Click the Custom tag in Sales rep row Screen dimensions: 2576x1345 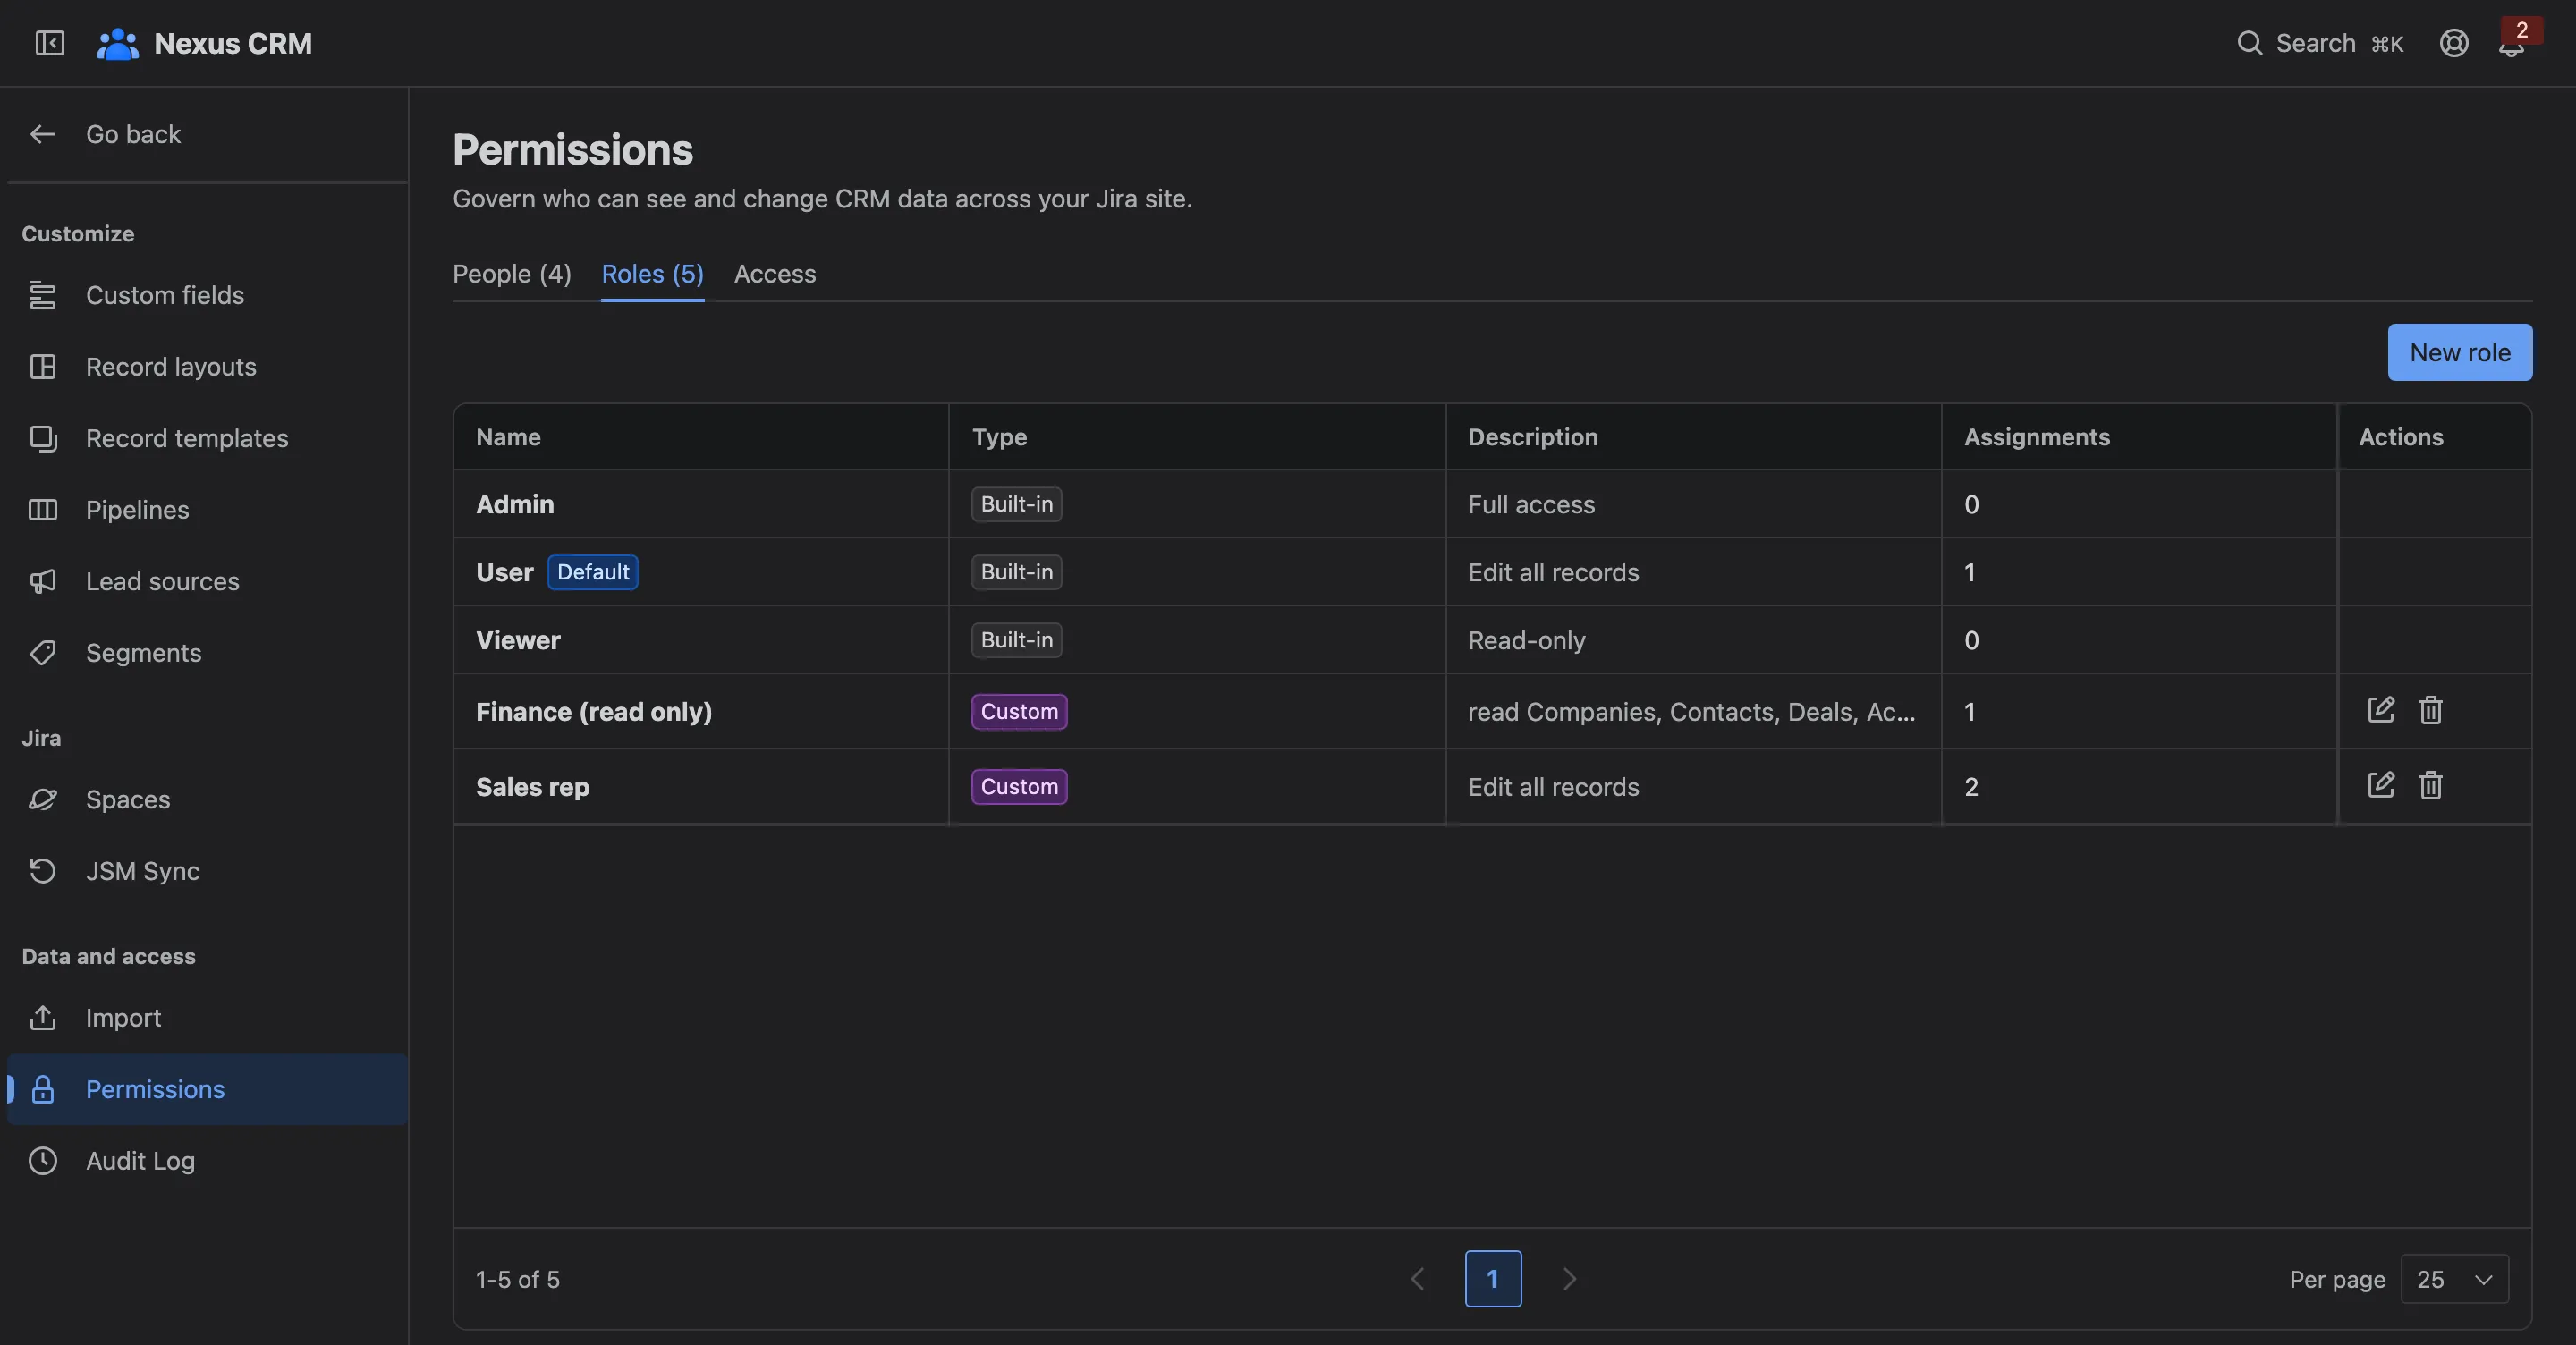coord(1019,786)
